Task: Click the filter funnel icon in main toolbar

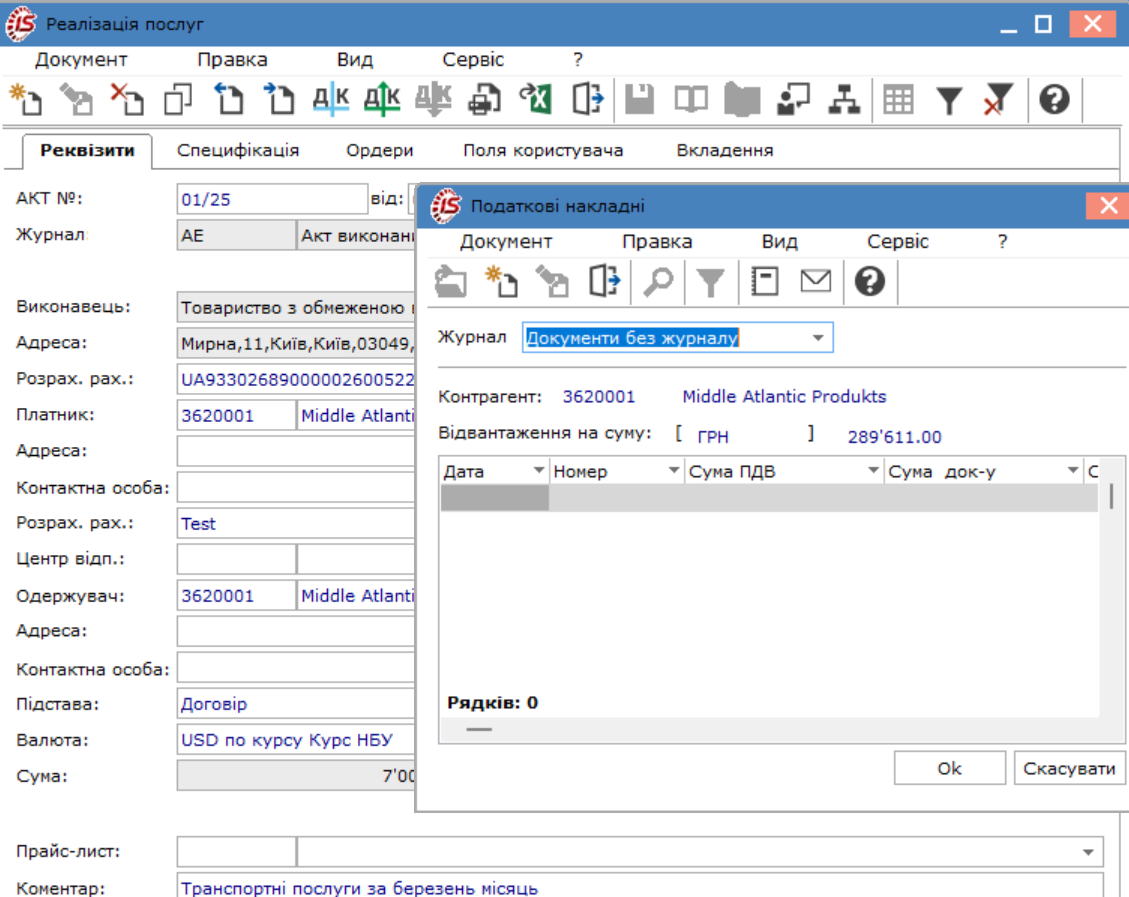Action: [949, 100]
